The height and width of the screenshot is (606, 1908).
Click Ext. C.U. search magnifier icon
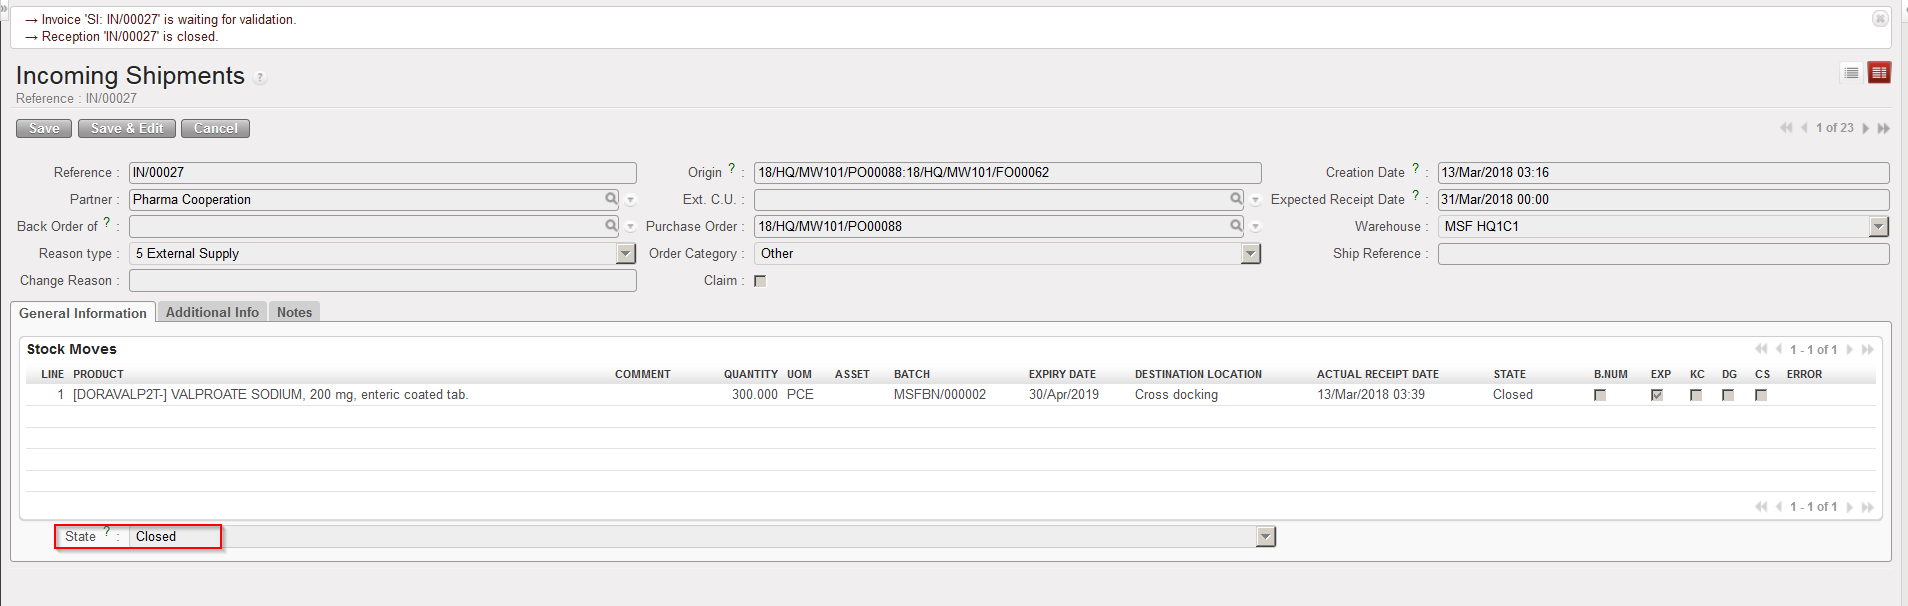pyautogui.click(x=1236, y=199)
